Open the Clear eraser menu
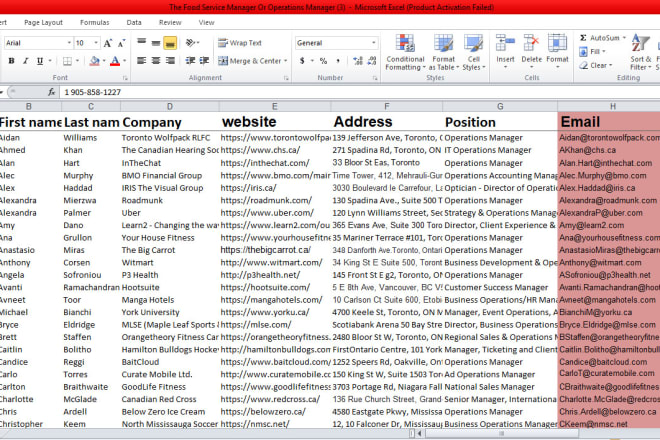Image resolution: width=660 pixels, height=440 pixels. click(x=596, y=66)
